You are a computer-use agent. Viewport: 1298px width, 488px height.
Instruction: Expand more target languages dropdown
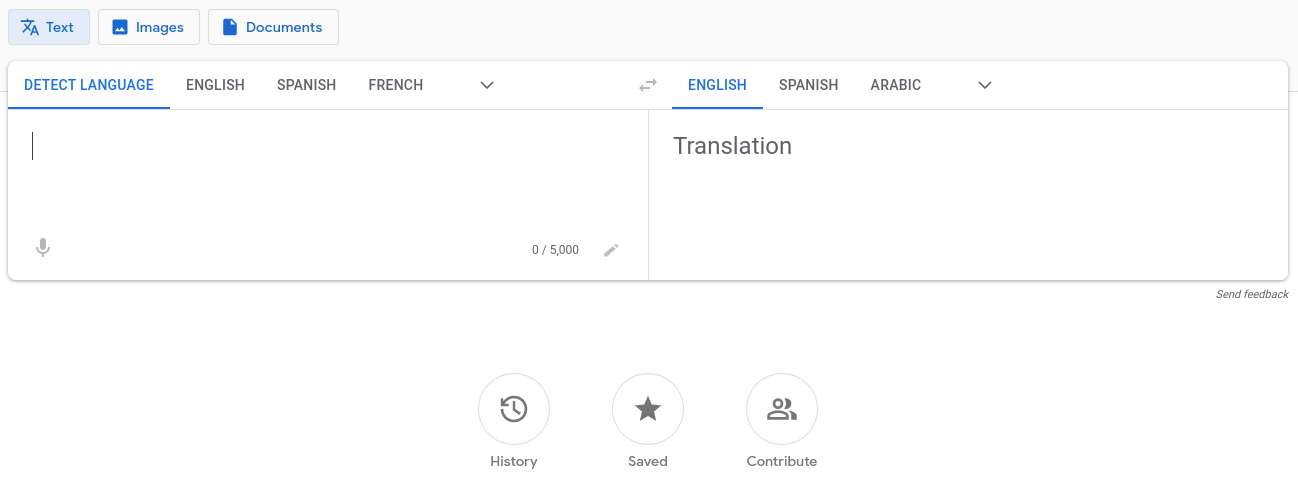click(985, 85)
